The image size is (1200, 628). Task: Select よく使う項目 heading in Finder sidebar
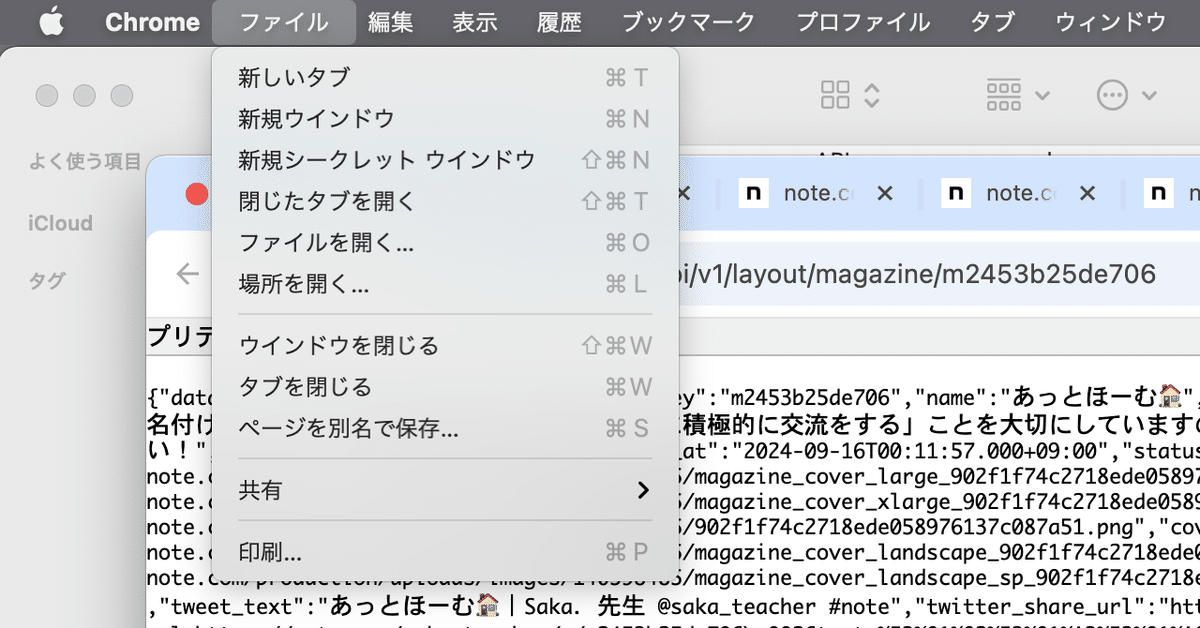85,161
